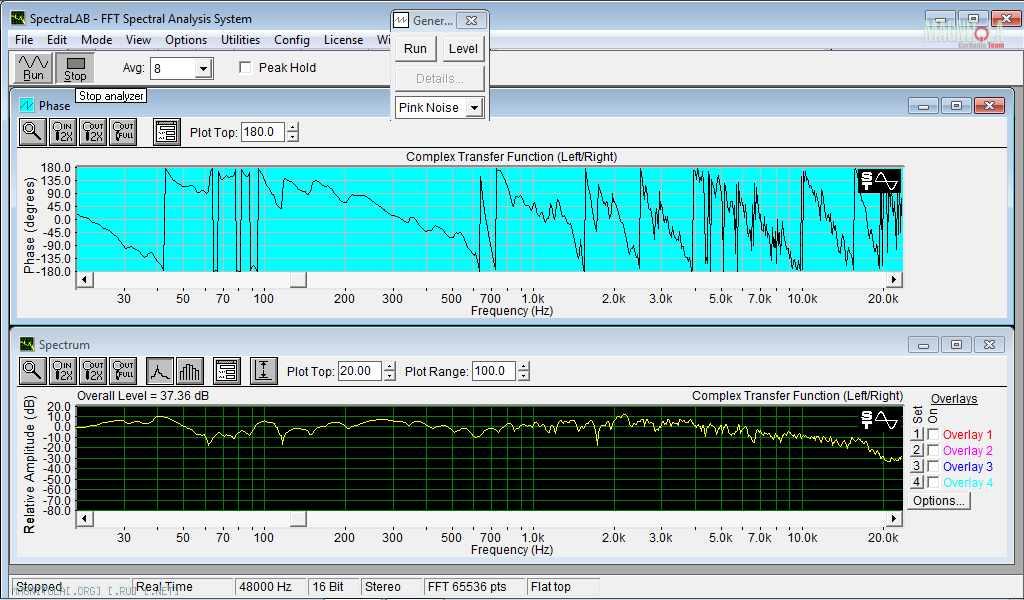This screenshot has height=600, width=1024.
Task: Click Set overlay 4 button
Action: pyautogui.click(x=917, y=482)
